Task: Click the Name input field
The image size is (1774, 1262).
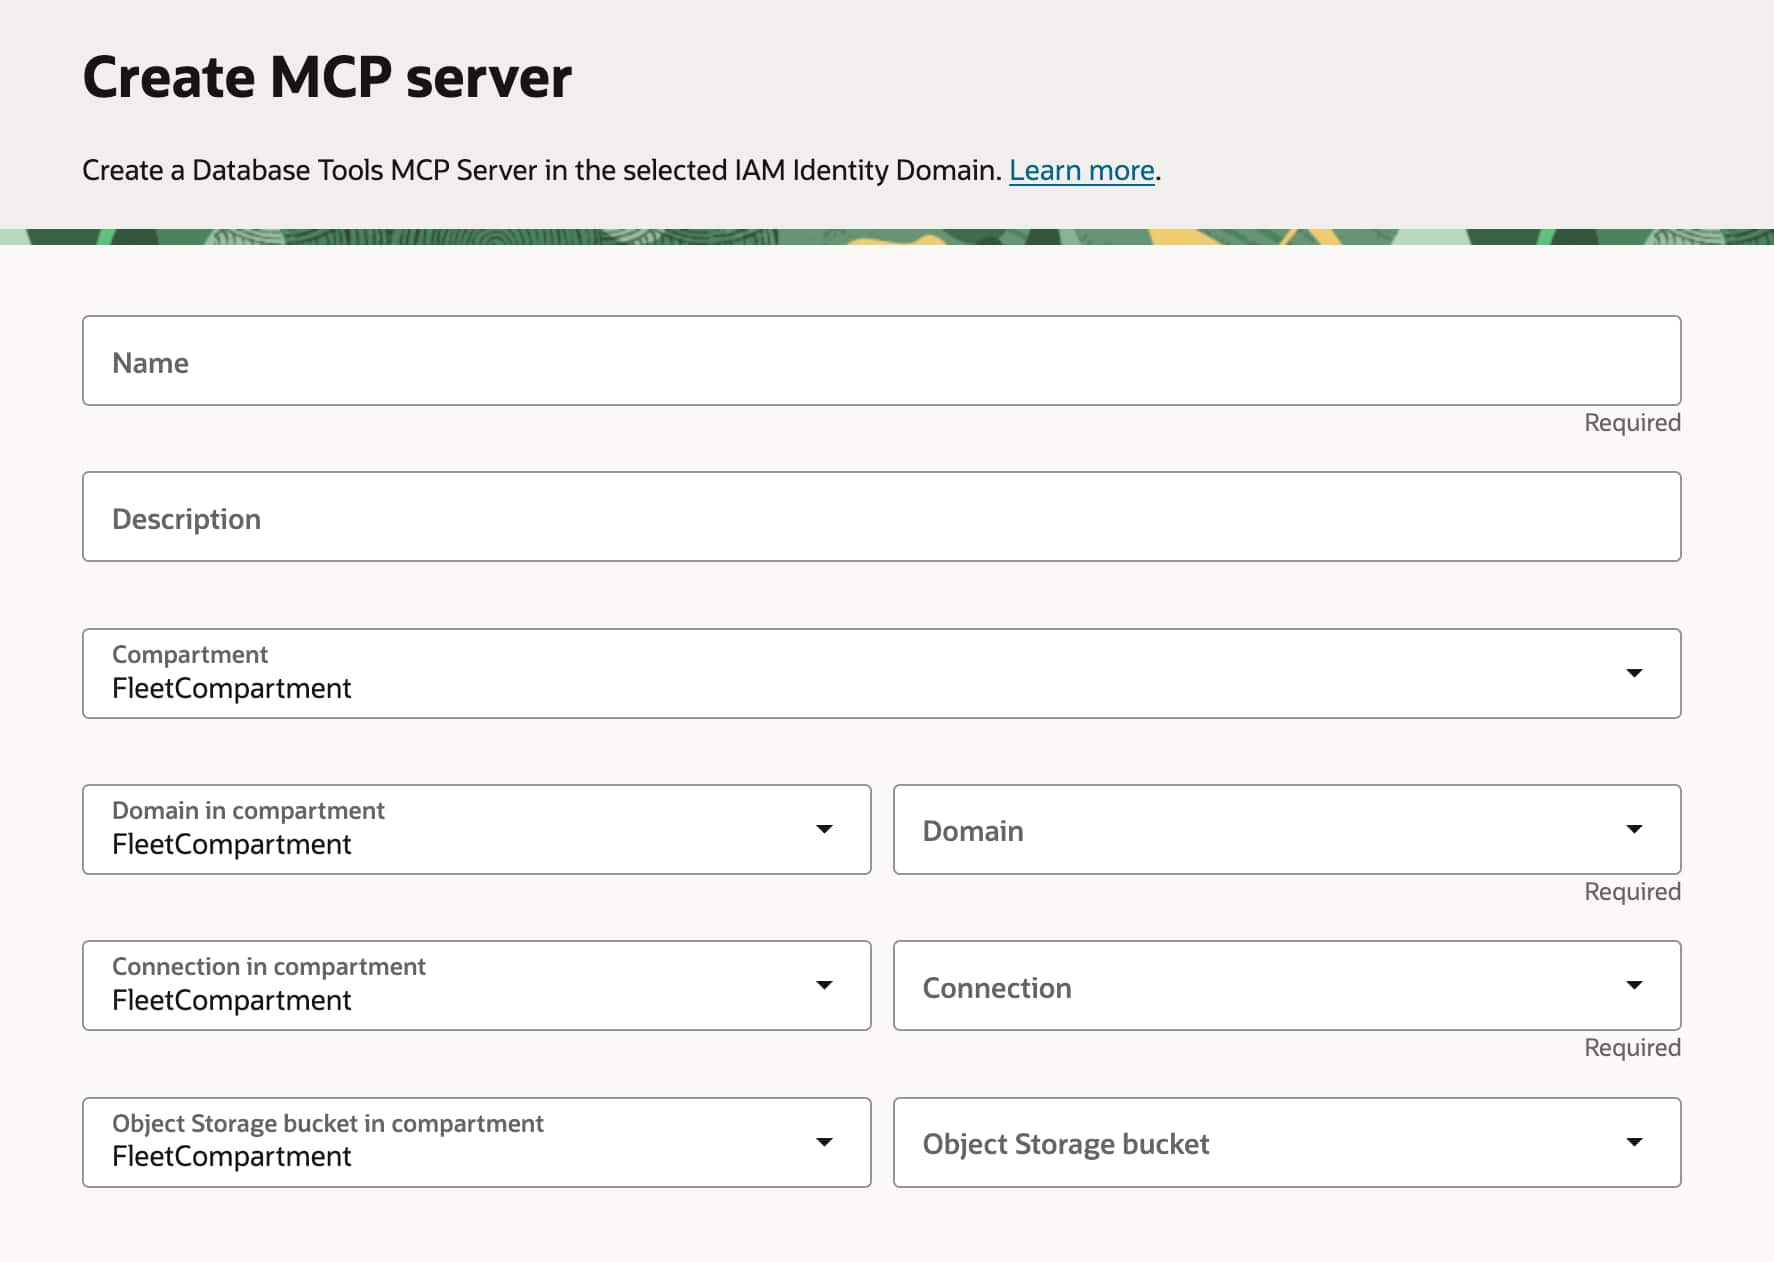Action: 881,361
